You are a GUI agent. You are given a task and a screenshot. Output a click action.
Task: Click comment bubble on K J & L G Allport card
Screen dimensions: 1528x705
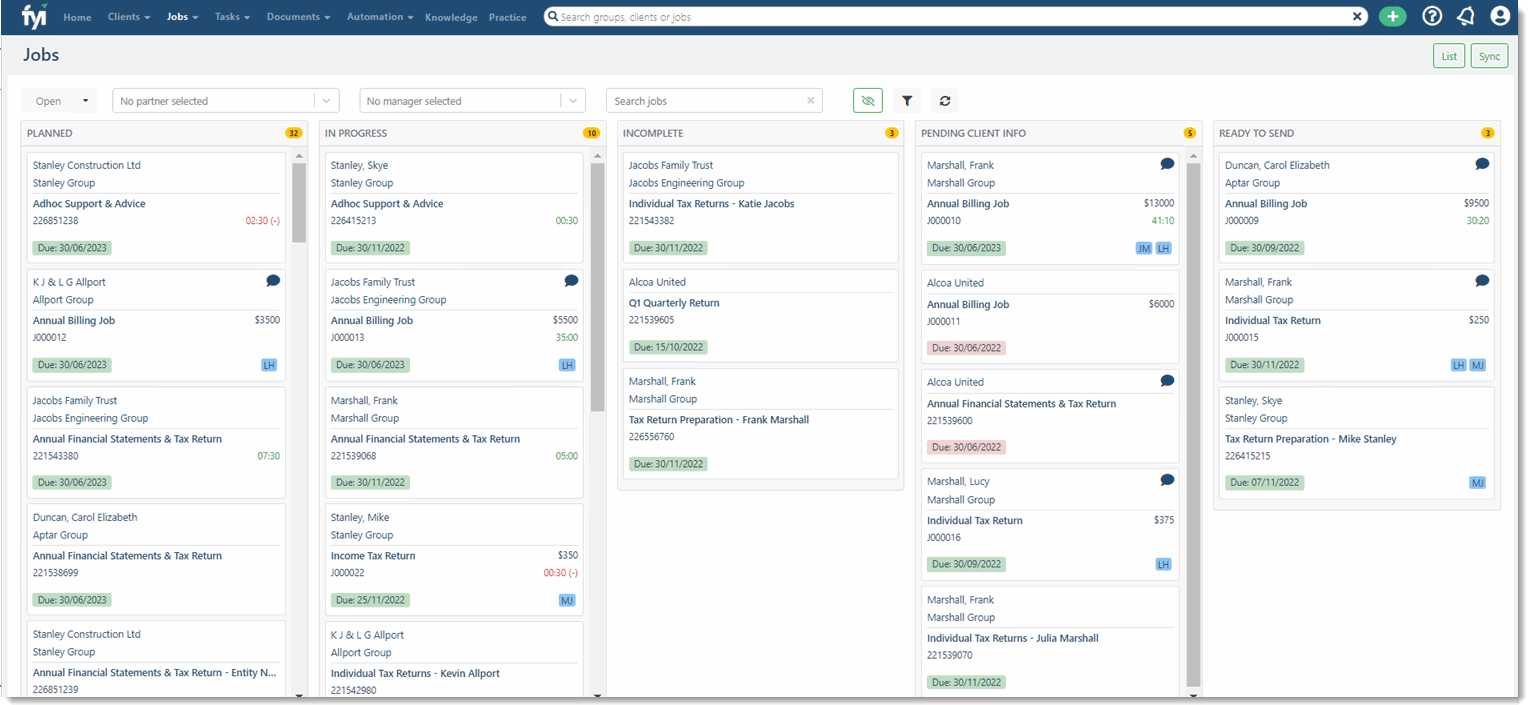coord(273,281)
